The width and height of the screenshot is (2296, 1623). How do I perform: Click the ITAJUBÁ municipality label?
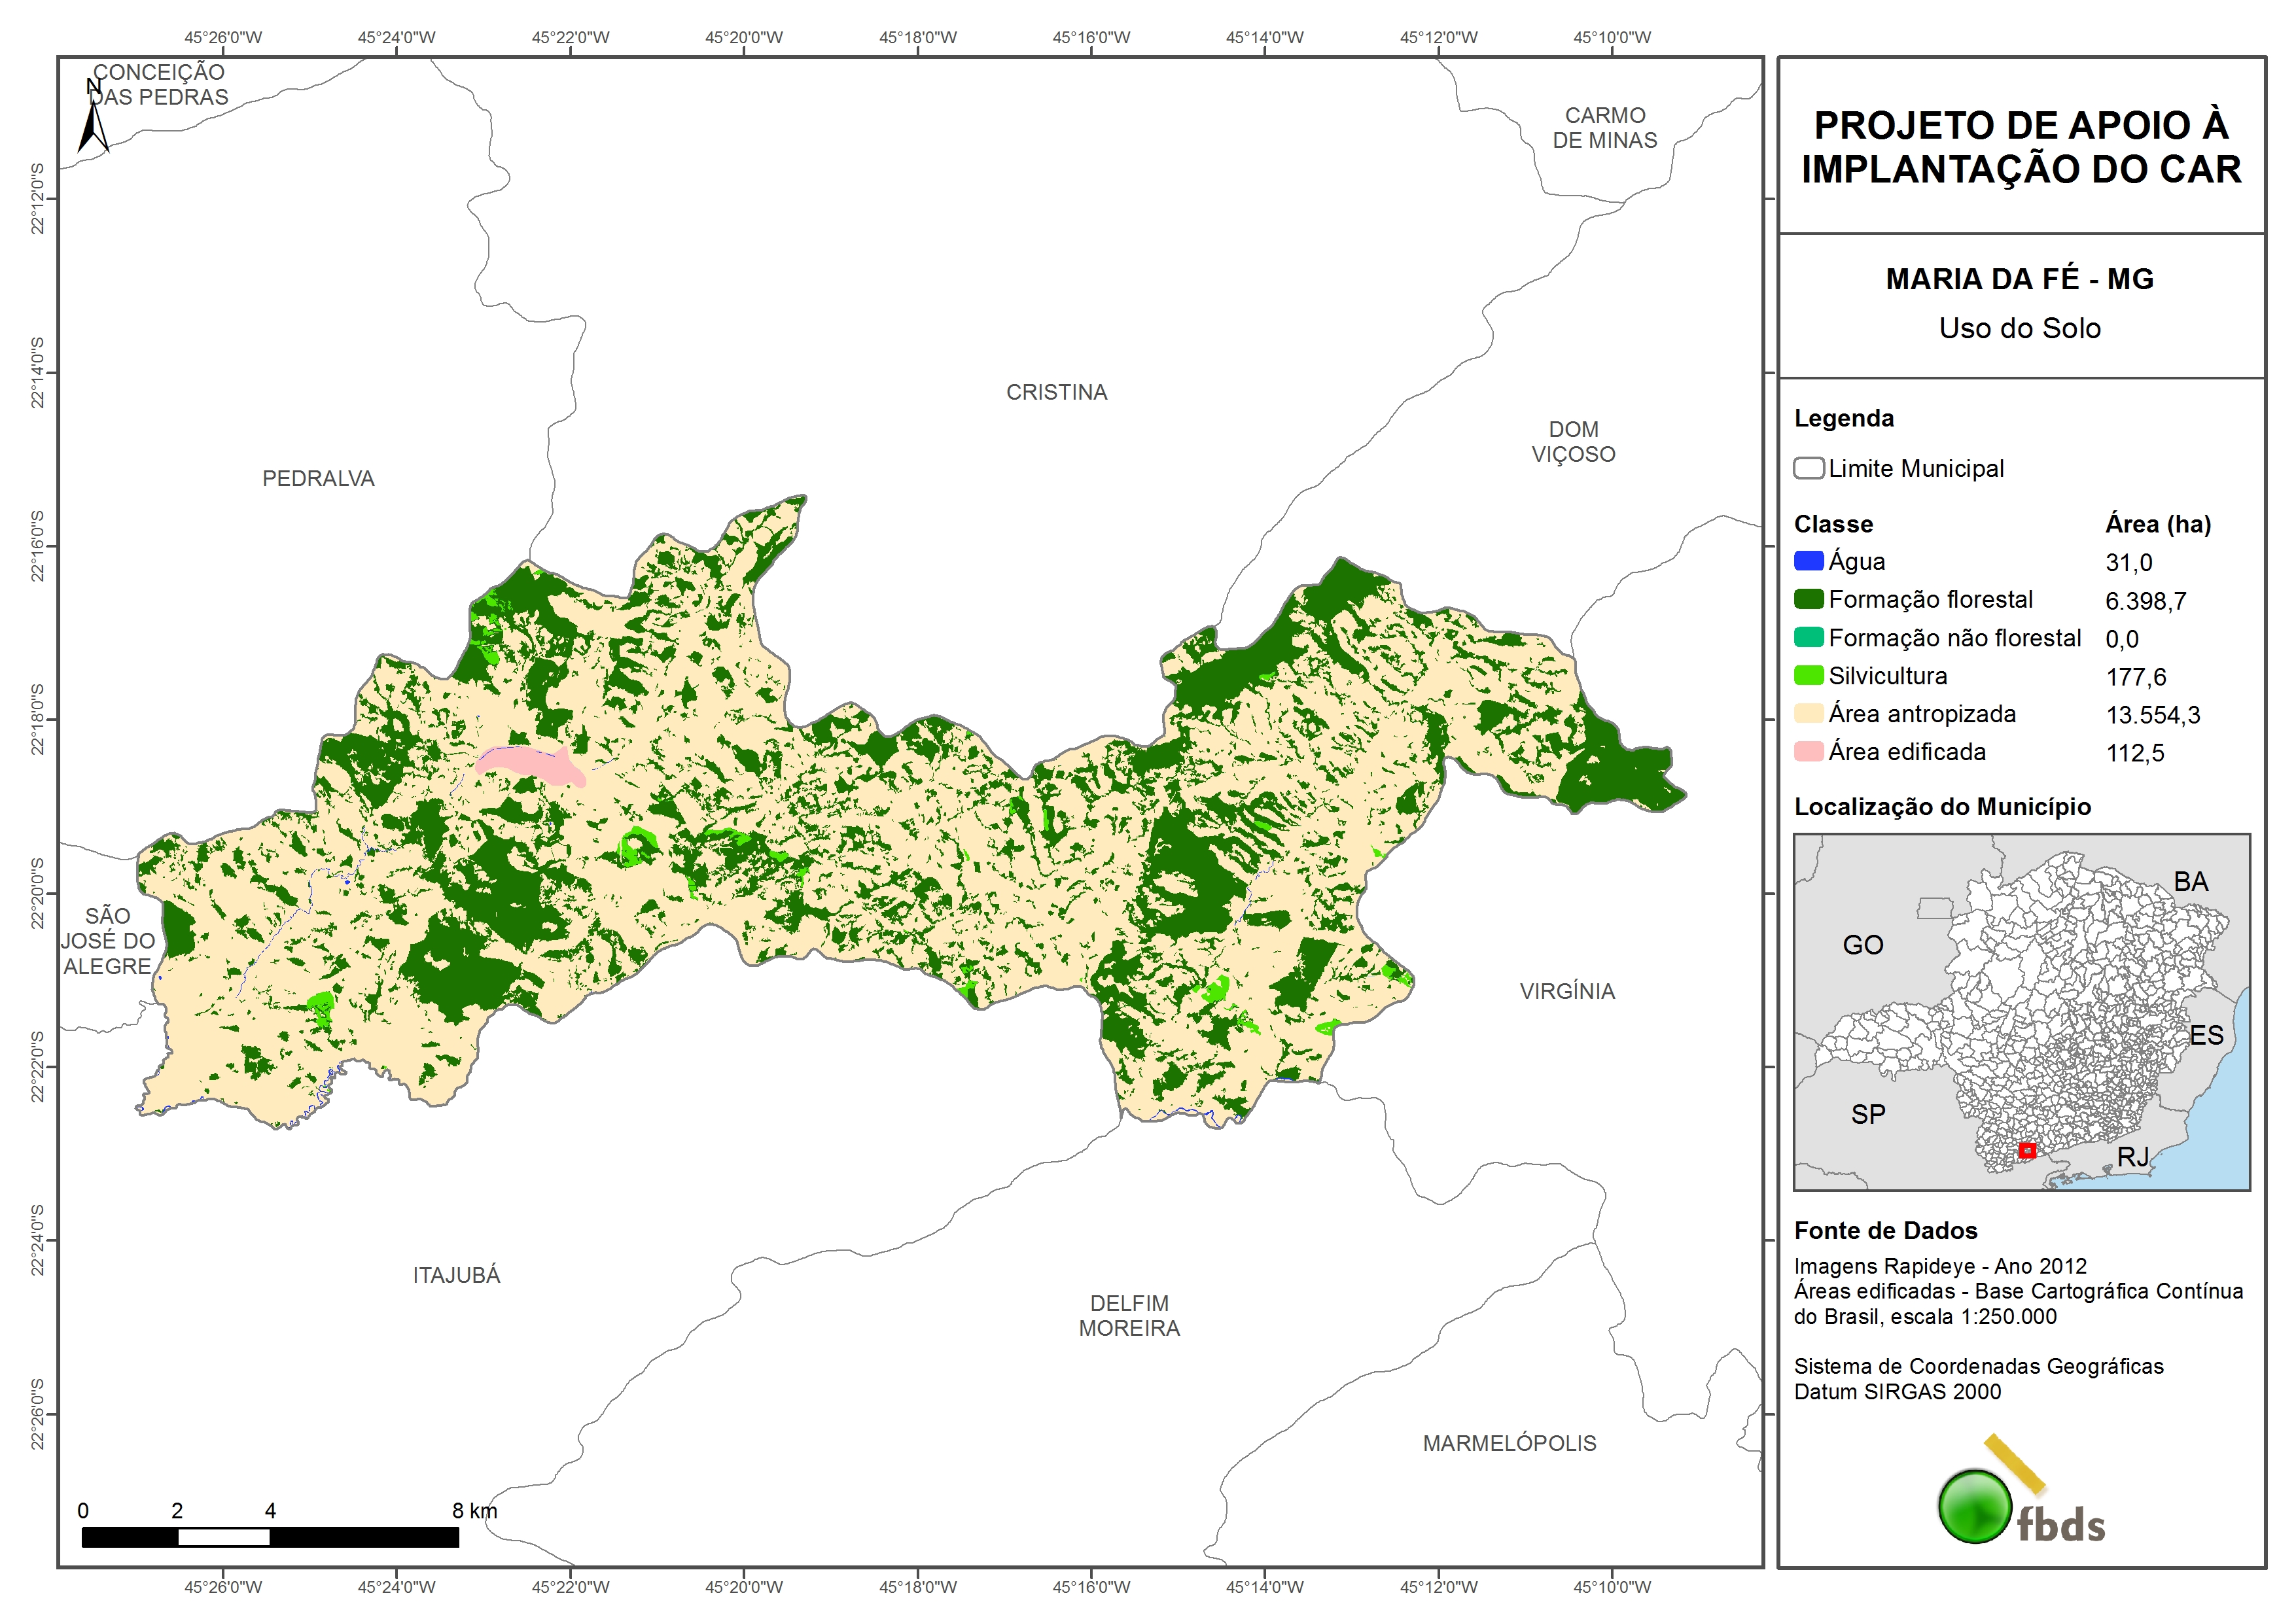[456, 1275]
